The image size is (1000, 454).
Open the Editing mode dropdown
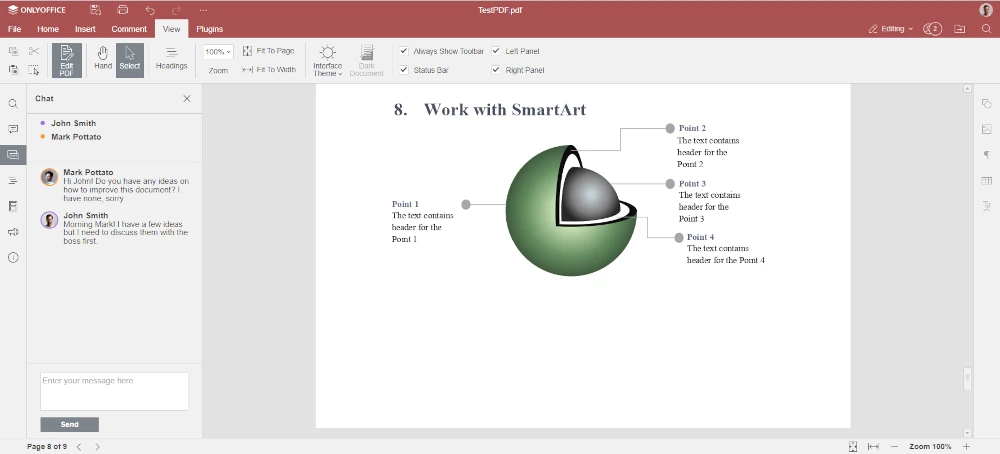(891, 29)
